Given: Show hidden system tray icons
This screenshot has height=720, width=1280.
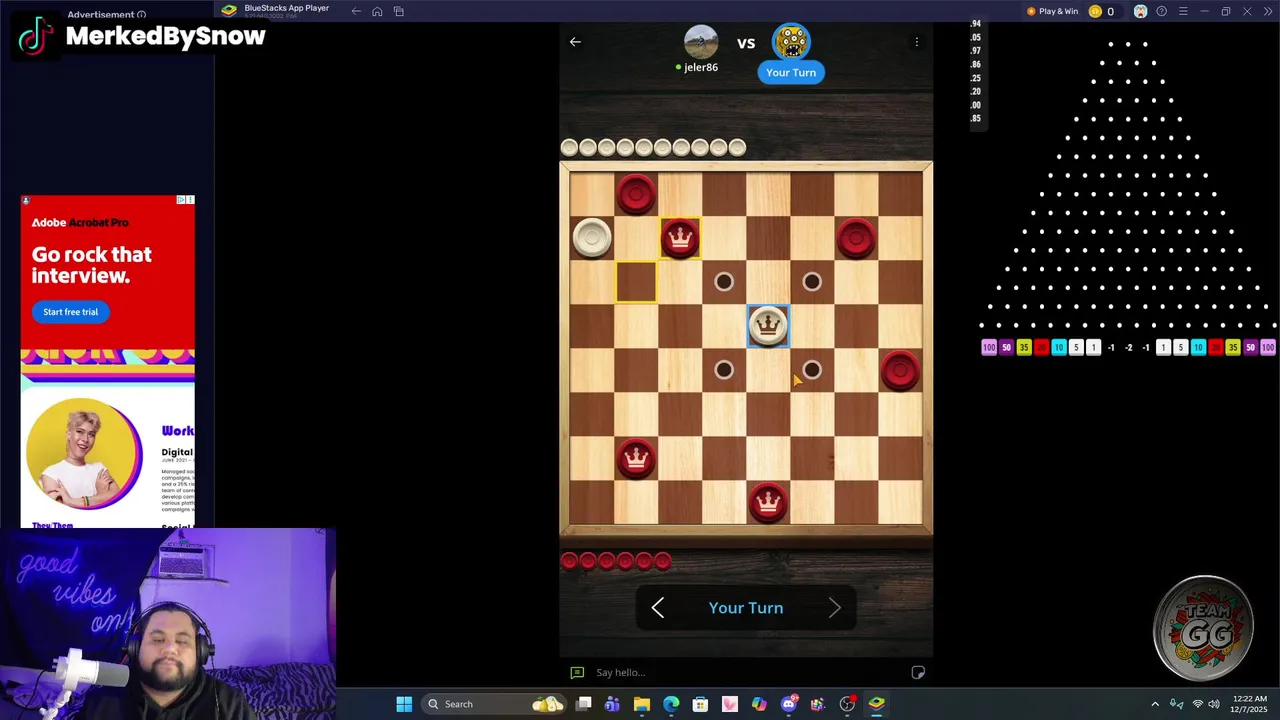Looking at the screenshot, I should click(x=1155, y=704).
